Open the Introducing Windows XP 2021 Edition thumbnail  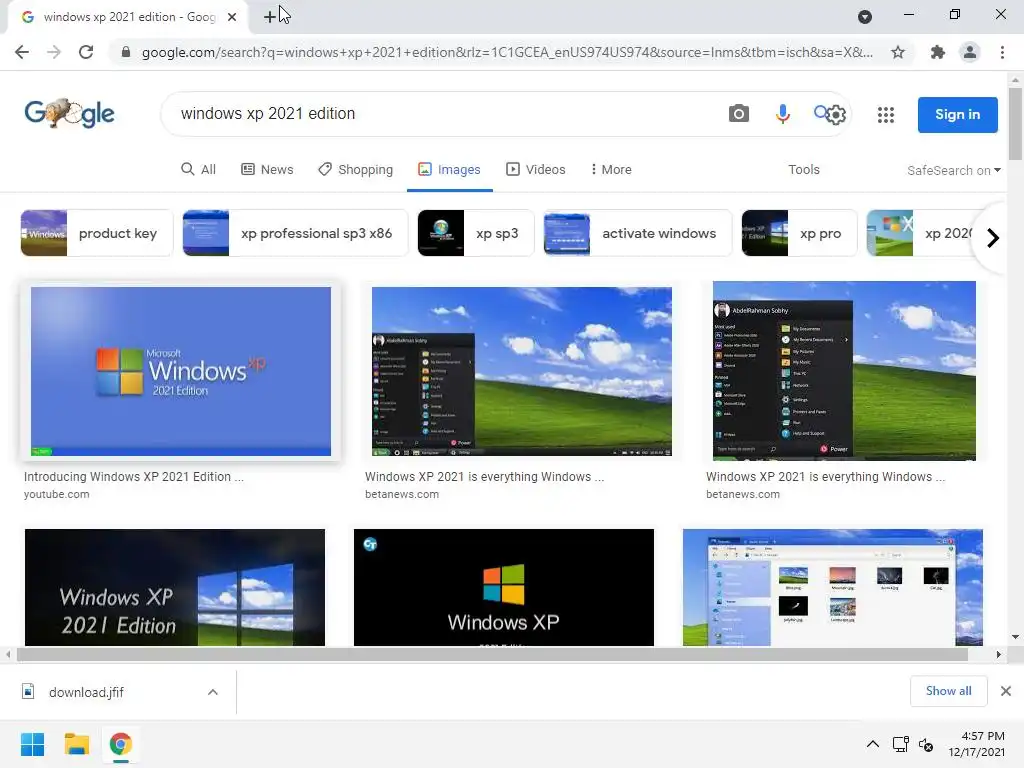pos(181,372)
